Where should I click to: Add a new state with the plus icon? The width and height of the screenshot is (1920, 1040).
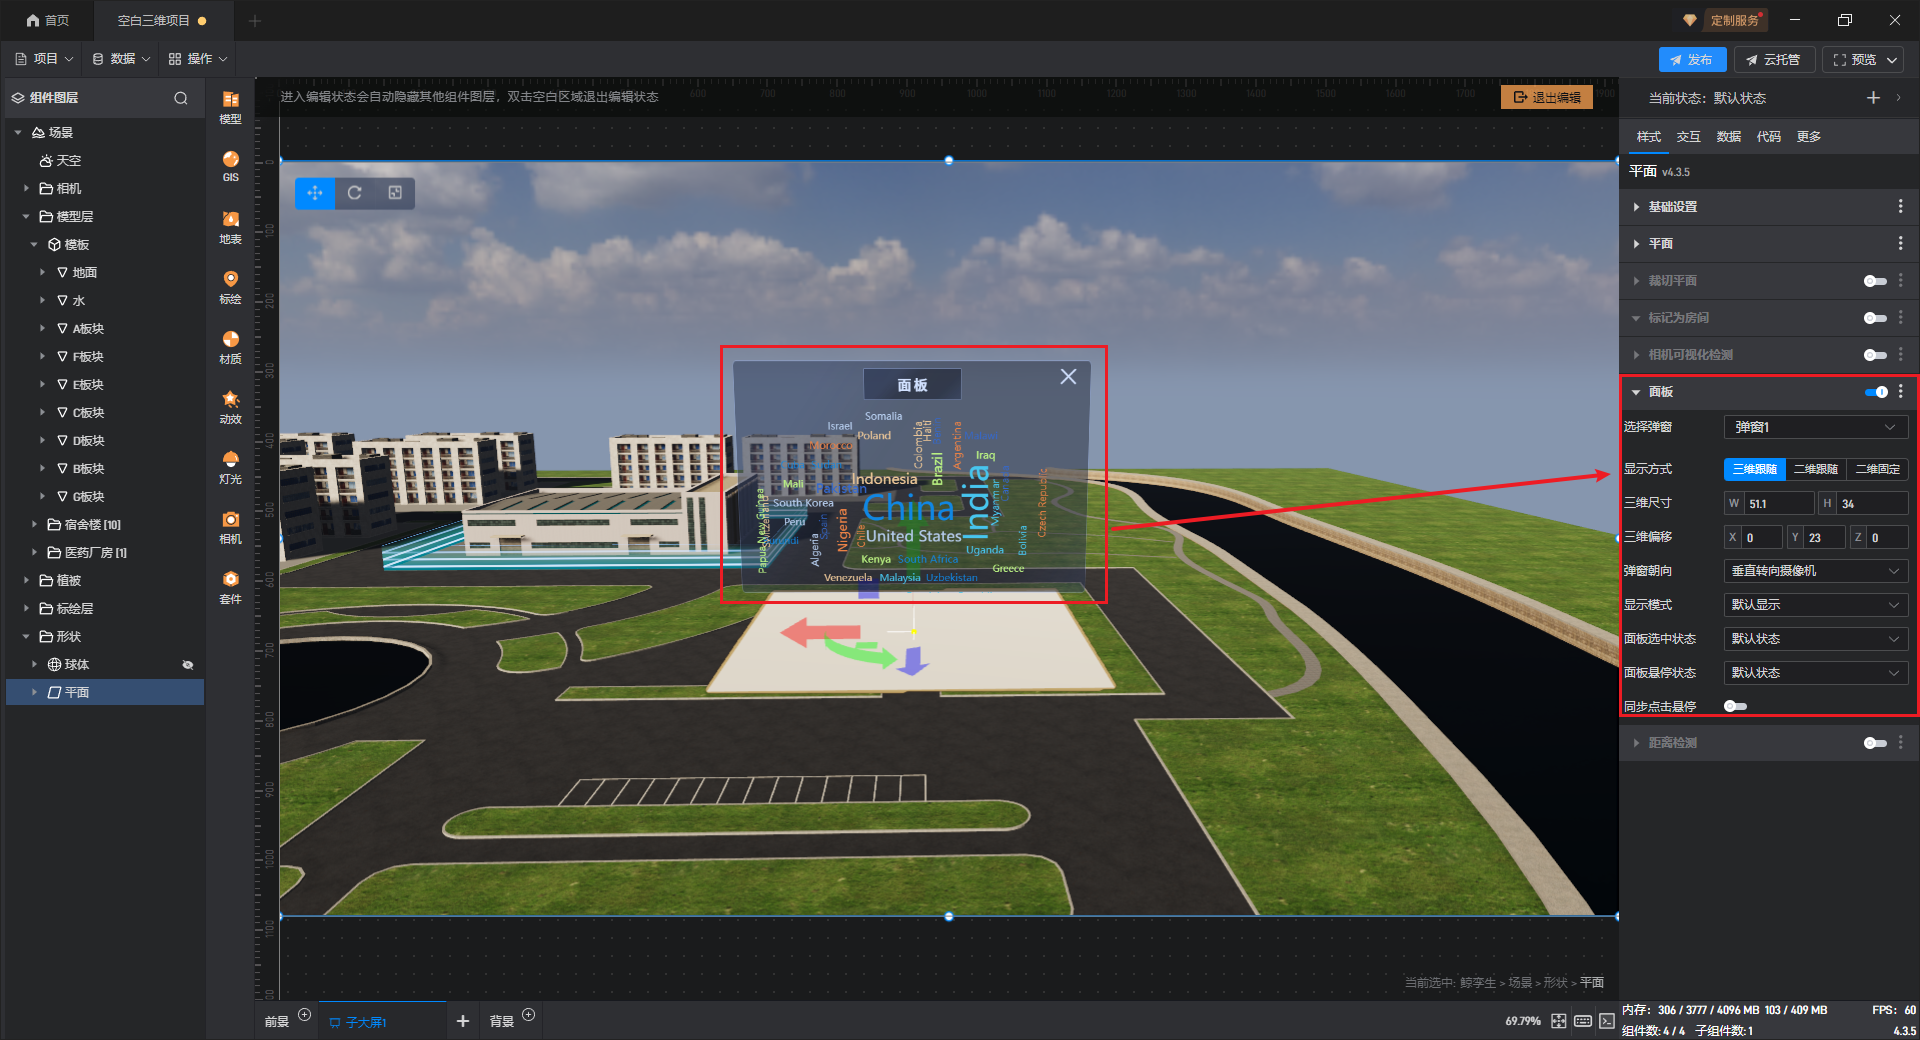pyautogui.click(x=1873, y=98)
